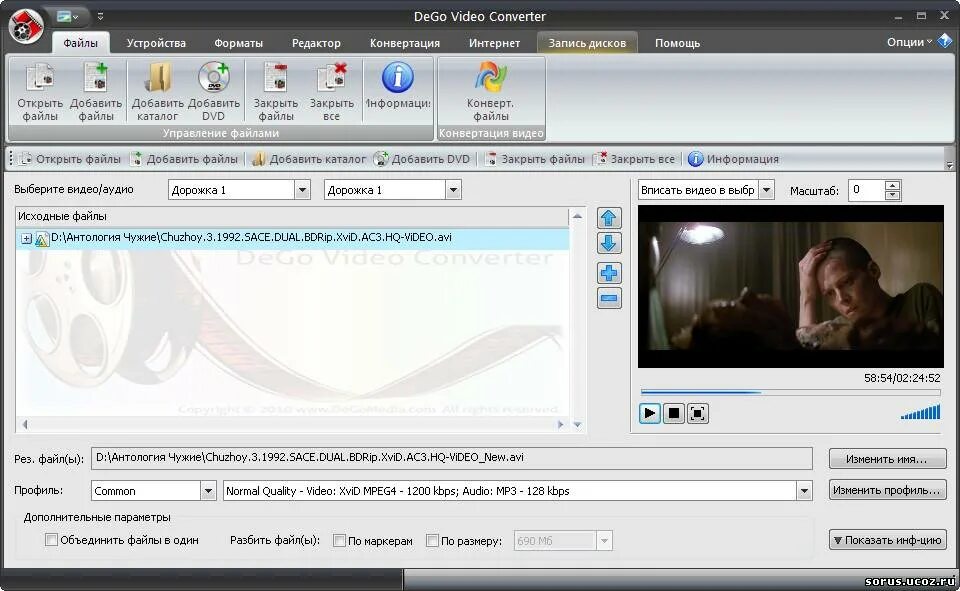Stop the video preview

673,413
